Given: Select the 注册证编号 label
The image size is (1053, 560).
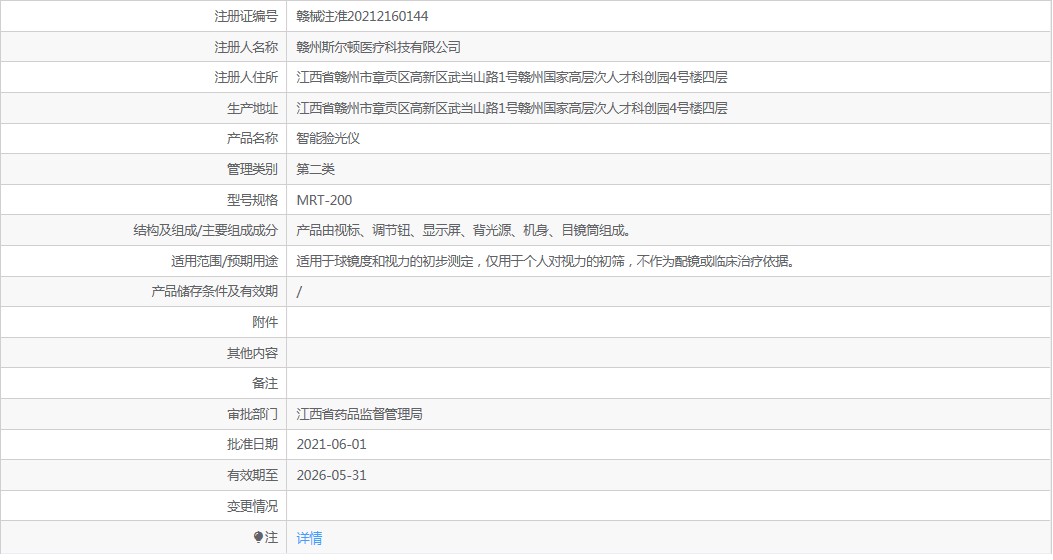Looking at the screenshot, I should point(246,16).
